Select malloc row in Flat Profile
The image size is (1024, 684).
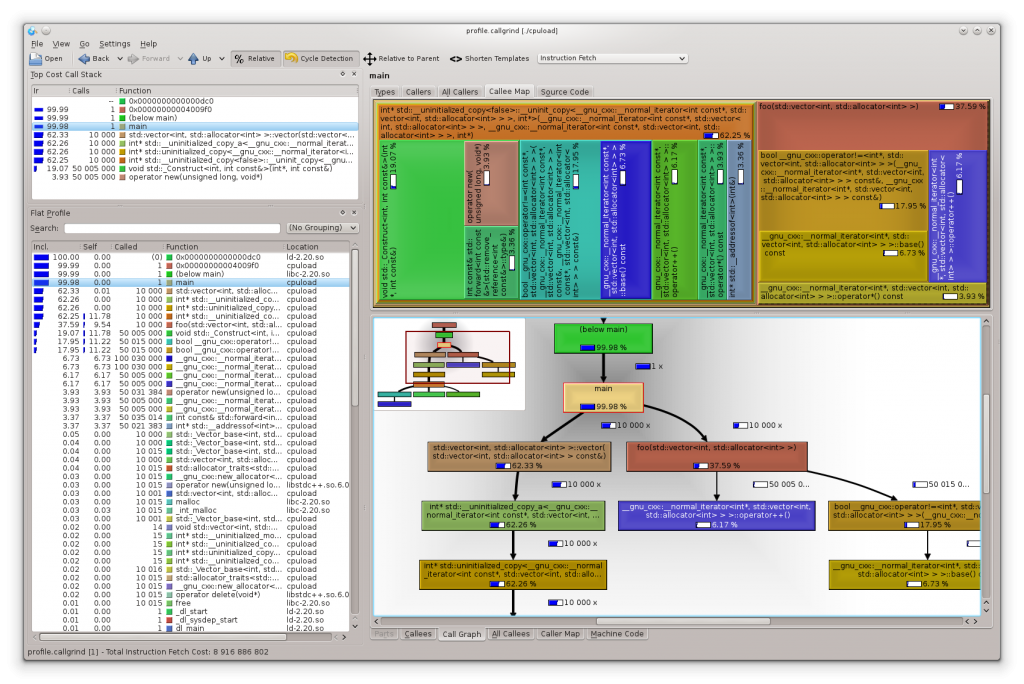(x=191, y=502)
